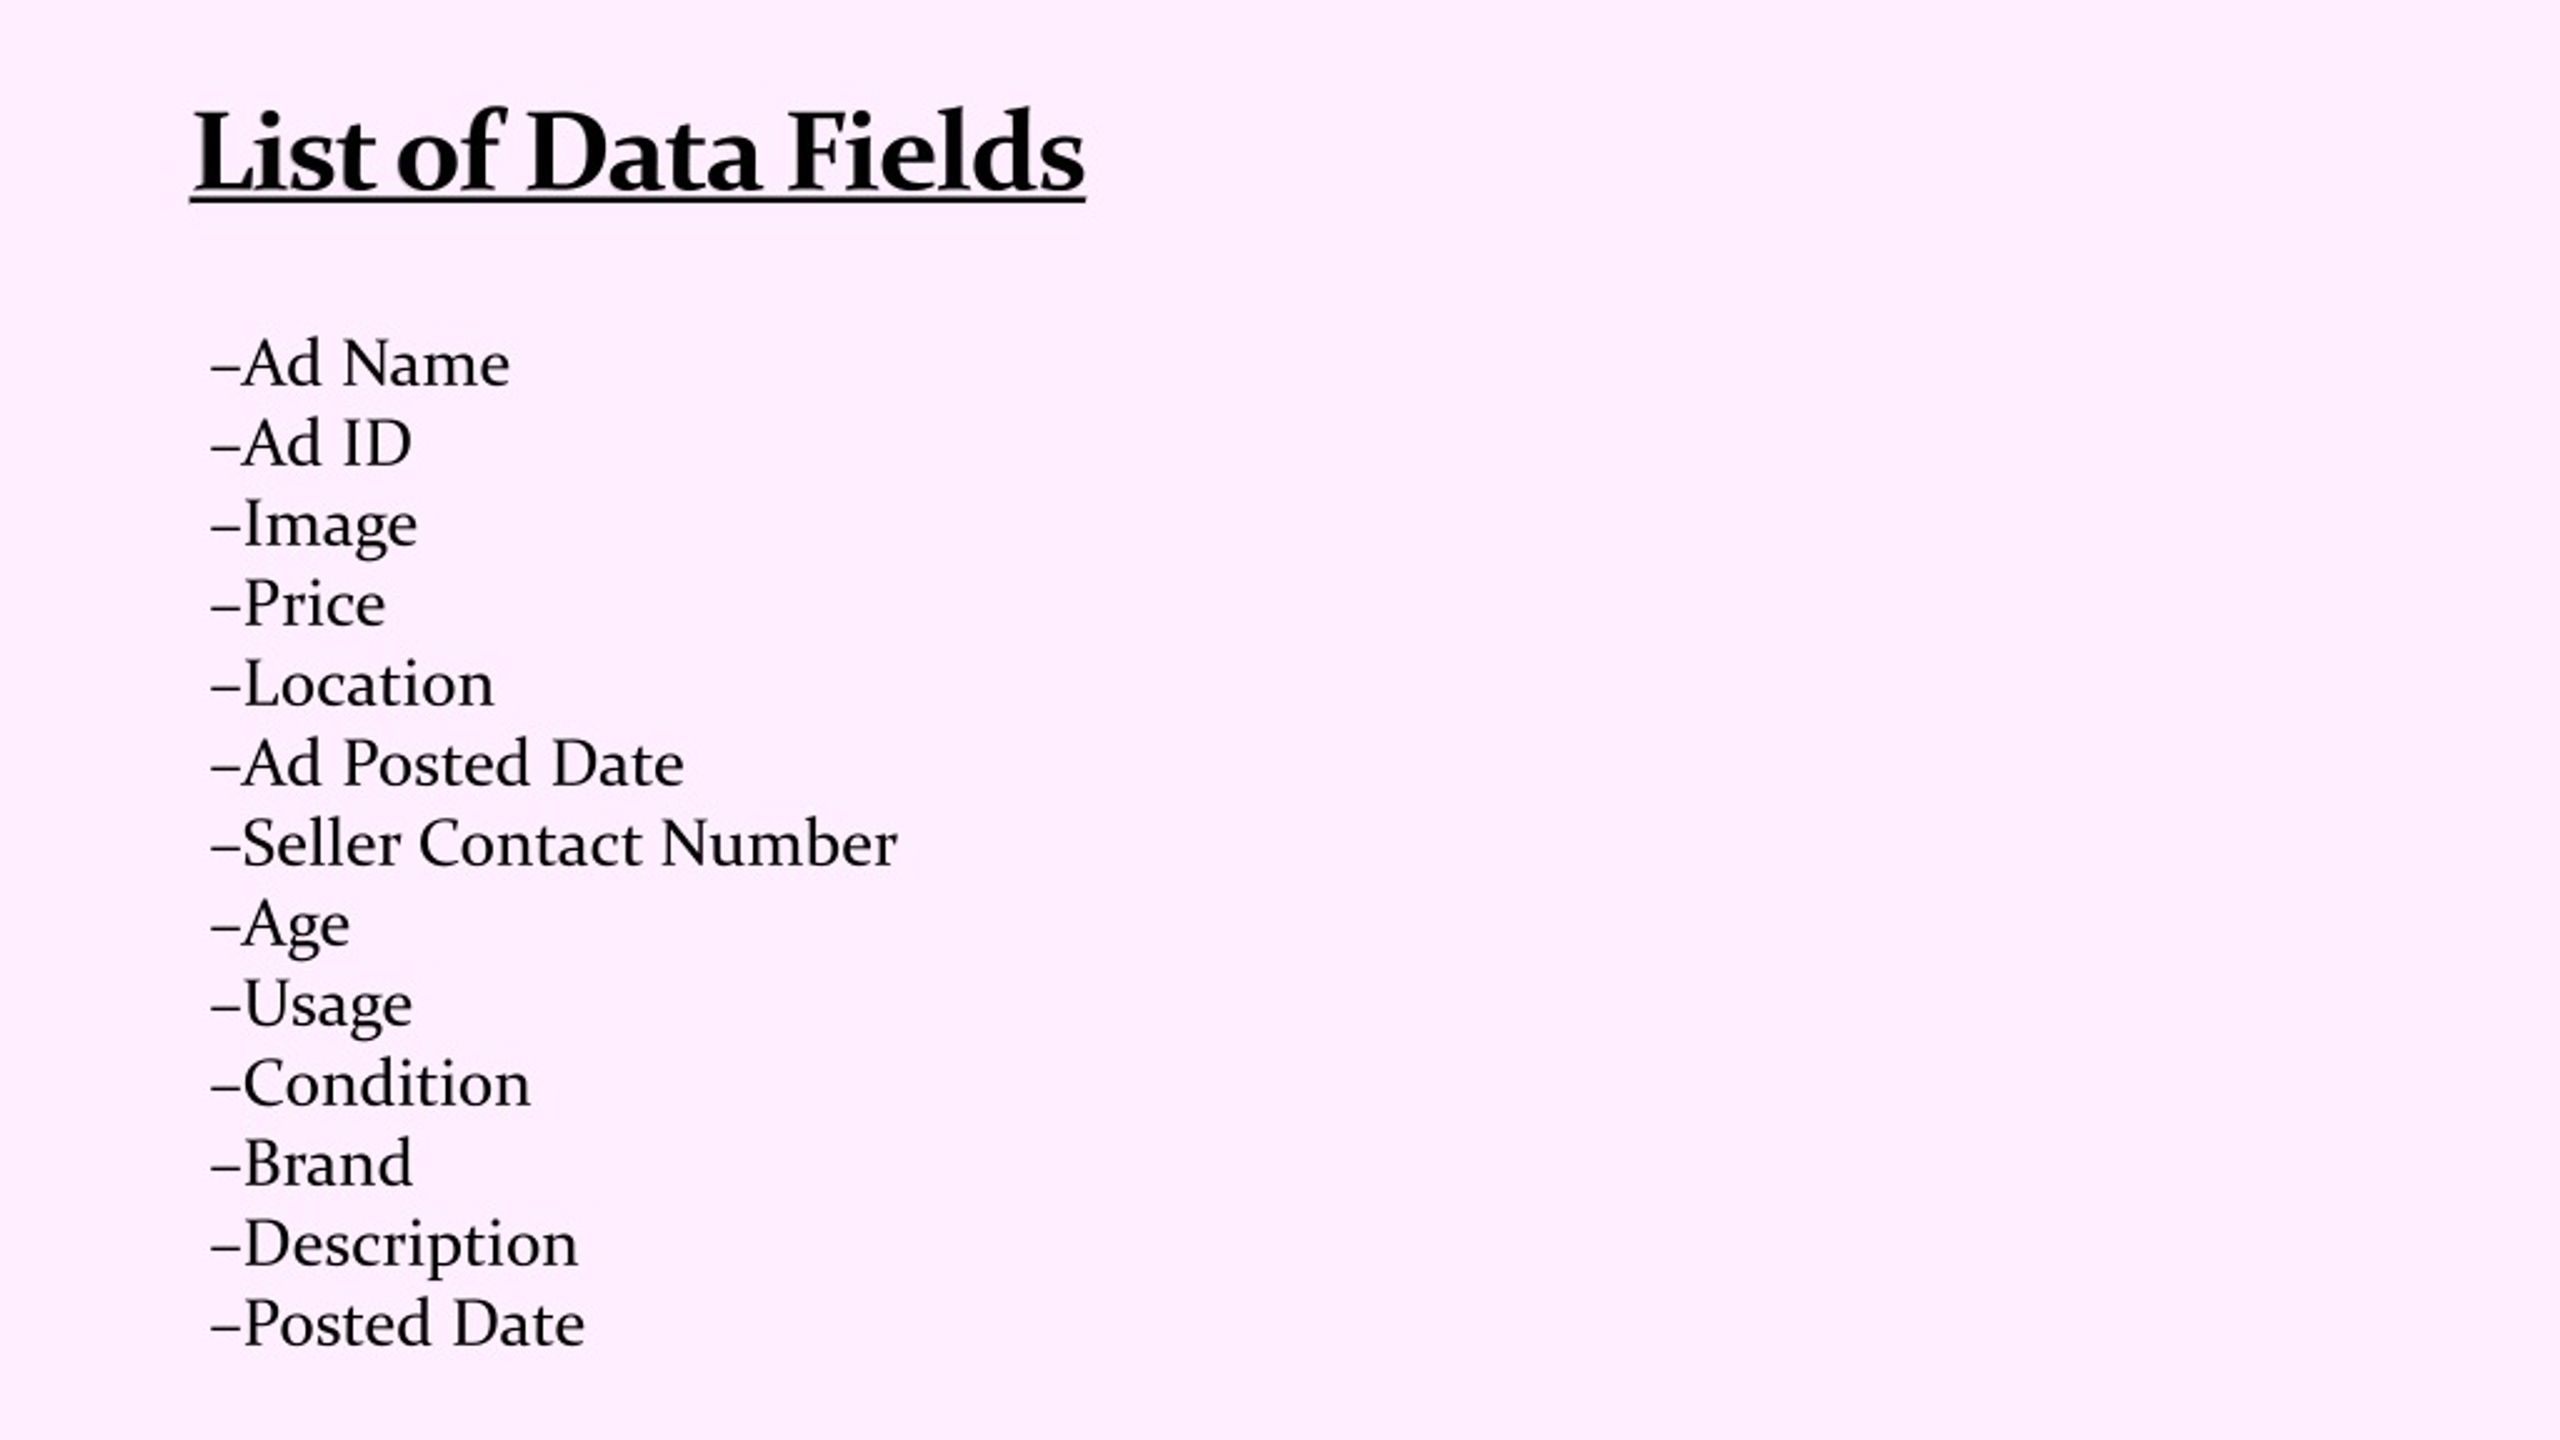This screenshot has width=2560, height=1440.
Task: Click the word List in title
Action: 283,152
